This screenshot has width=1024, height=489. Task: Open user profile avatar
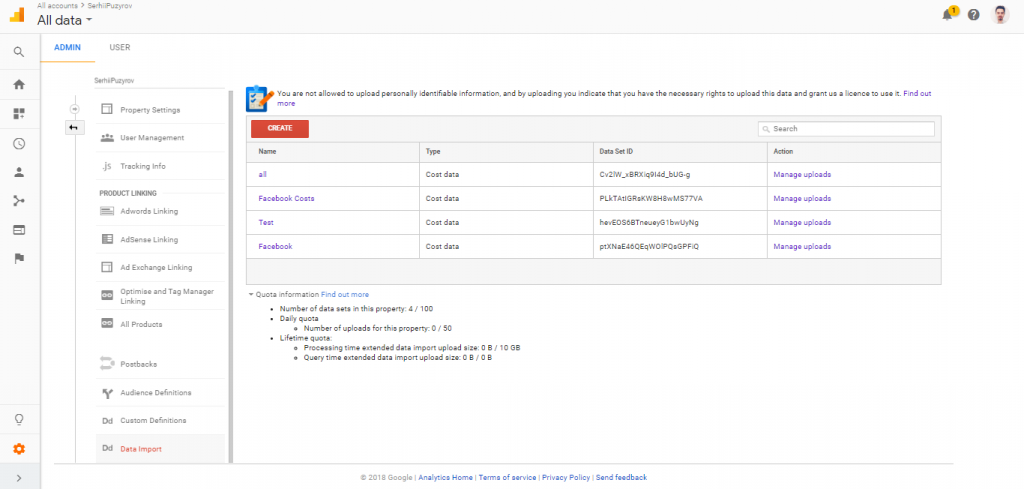tap(1000, 14)
